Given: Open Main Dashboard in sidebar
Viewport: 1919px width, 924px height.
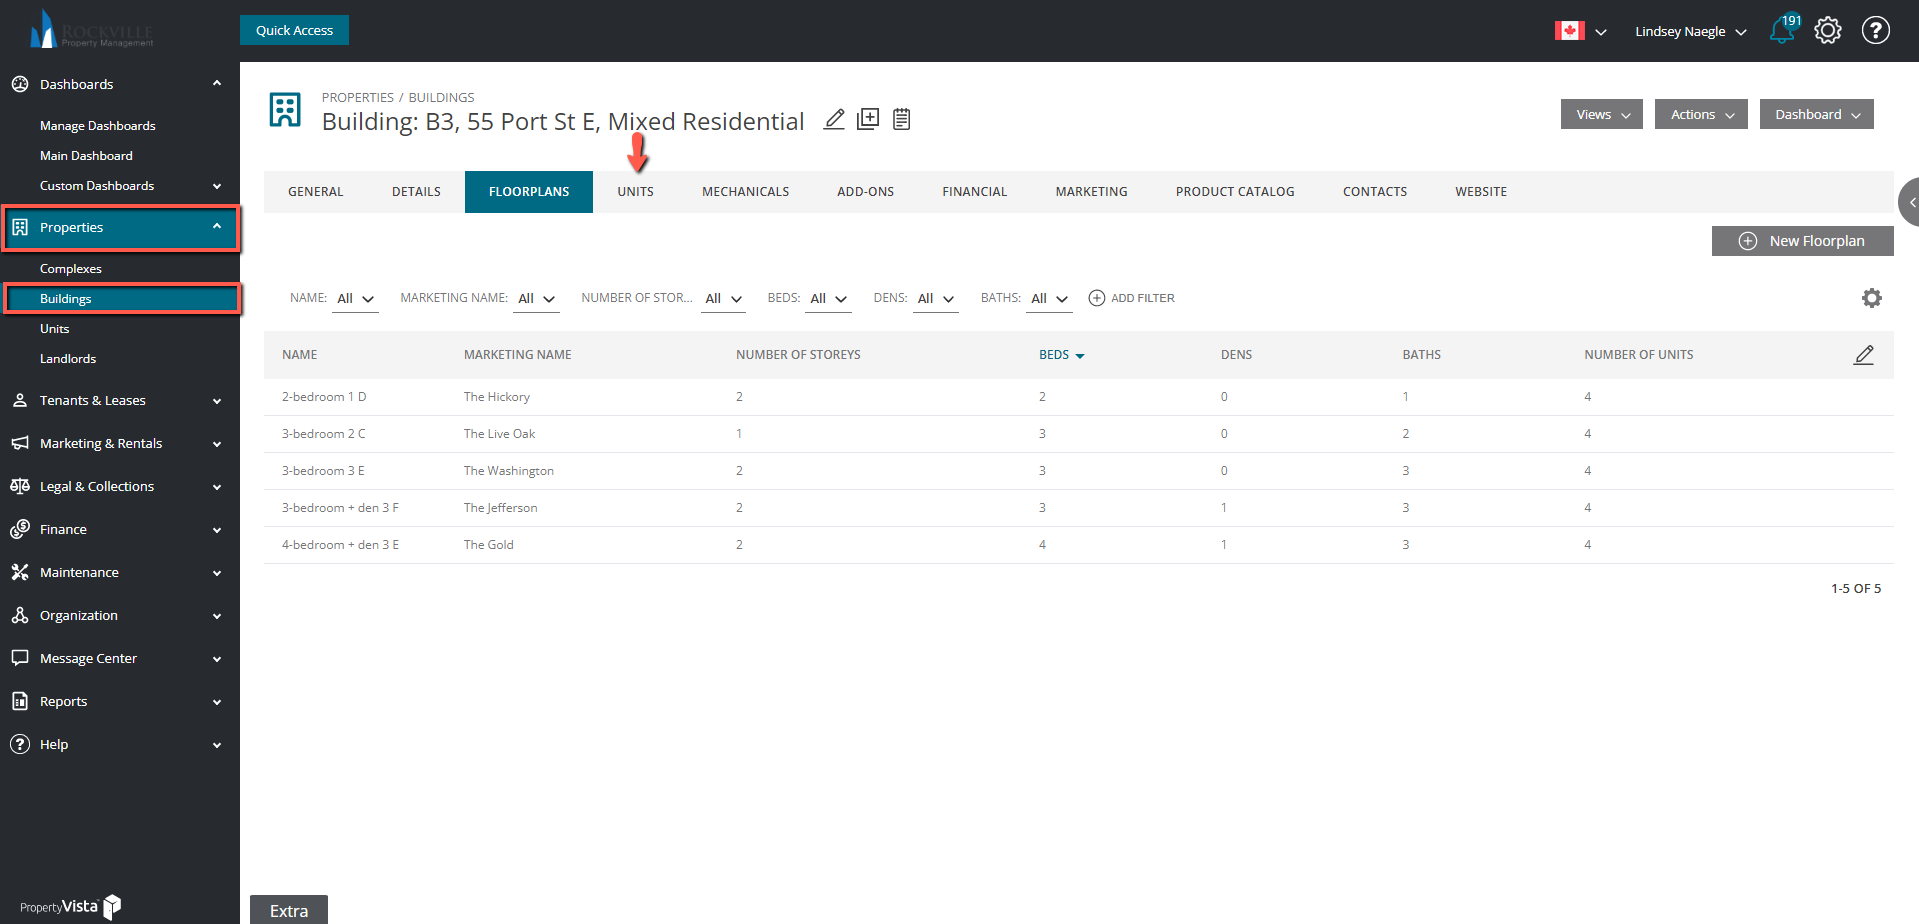Looking at the screenshot, I should tap(86, 156).
